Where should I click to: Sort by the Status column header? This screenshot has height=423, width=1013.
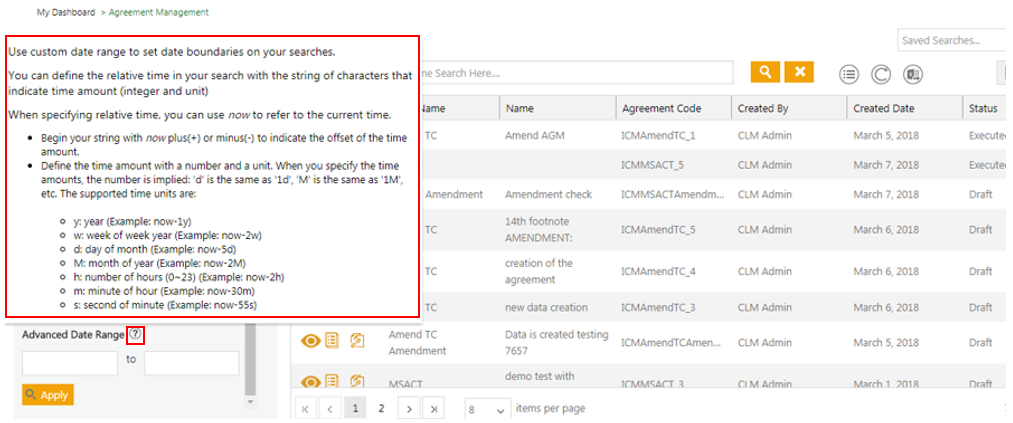(985, 108)
